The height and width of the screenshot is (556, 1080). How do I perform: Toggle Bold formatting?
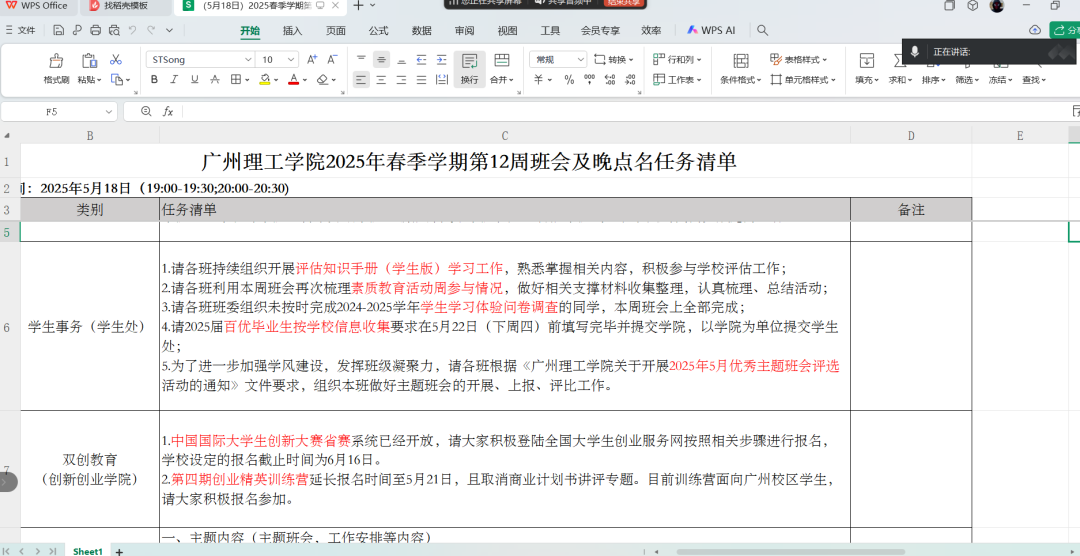click(x=155, y=80)
